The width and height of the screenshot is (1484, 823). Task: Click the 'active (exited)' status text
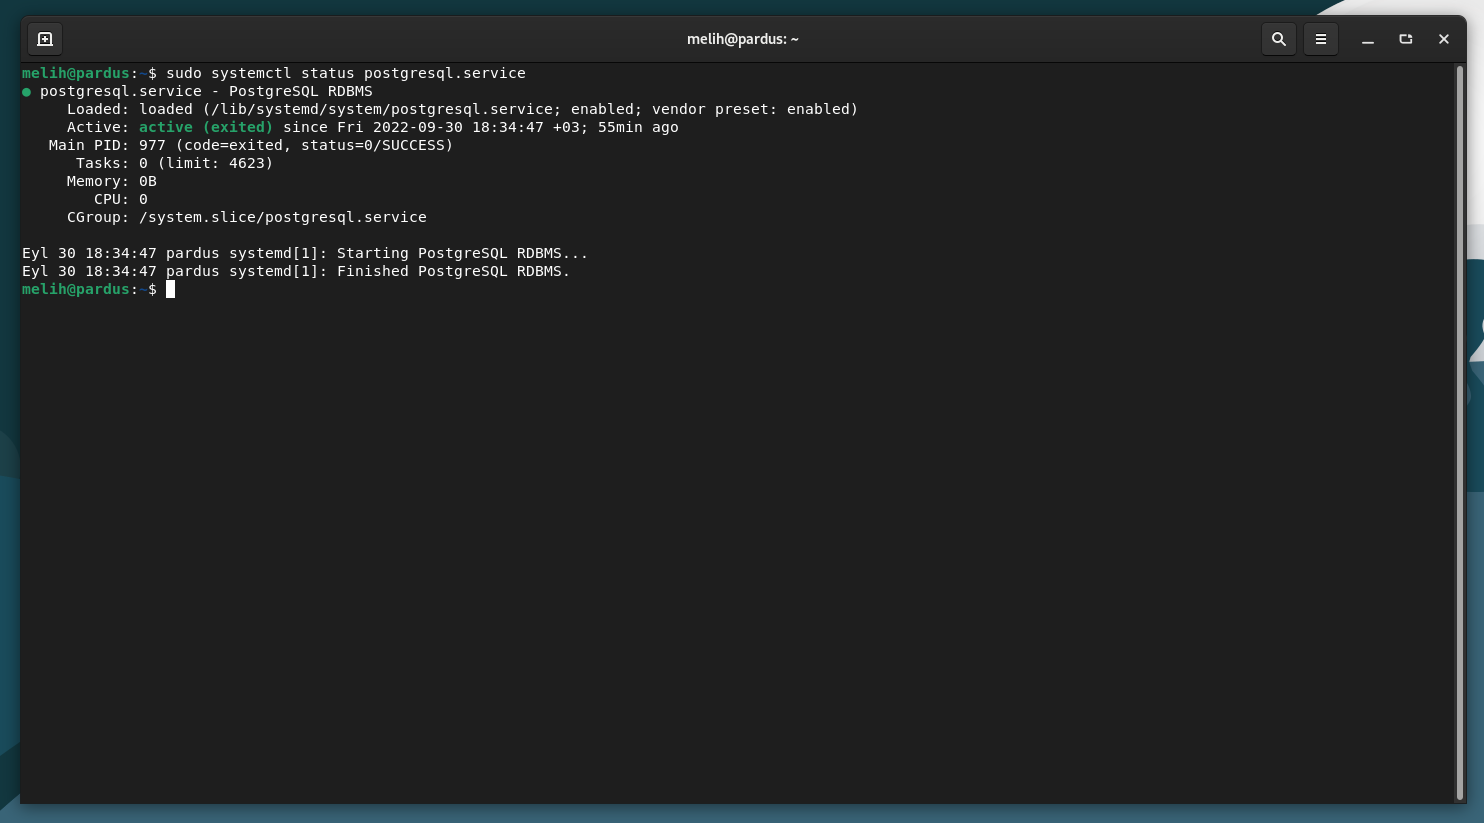click(x=206, y=127)
